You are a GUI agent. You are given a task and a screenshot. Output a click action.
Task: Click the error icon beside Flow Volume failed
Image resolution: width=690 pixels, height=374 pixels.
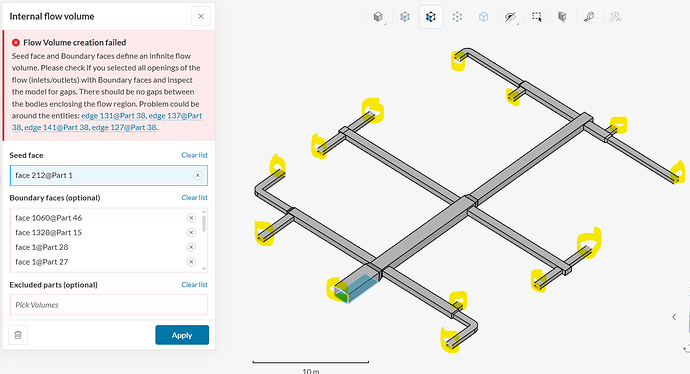tap(16, 43)
